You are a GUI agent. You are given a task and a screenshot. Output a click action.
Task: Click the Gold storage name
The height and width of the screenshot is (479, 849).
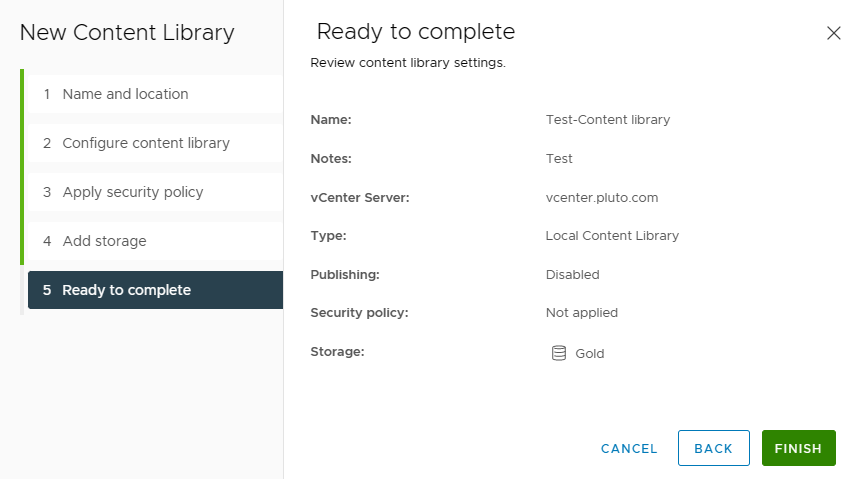pyautogui.click(x=590, y=354)
